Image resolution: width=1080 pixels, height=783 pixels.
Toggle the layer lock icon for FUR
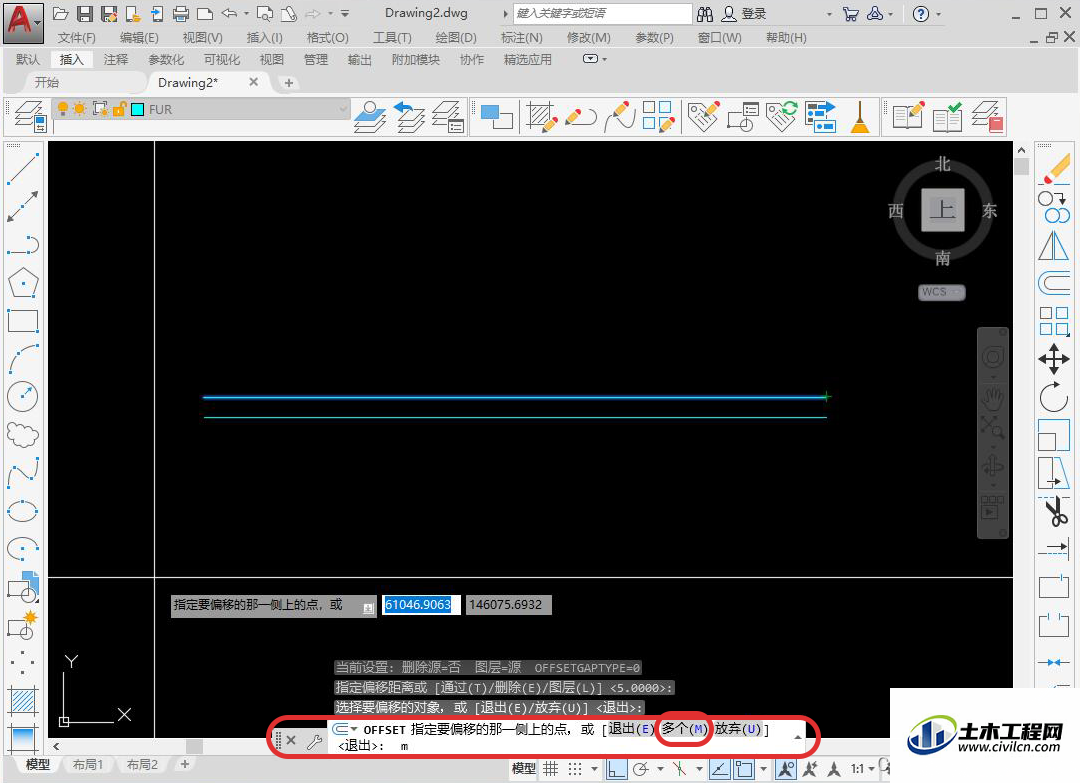[119, 109]
